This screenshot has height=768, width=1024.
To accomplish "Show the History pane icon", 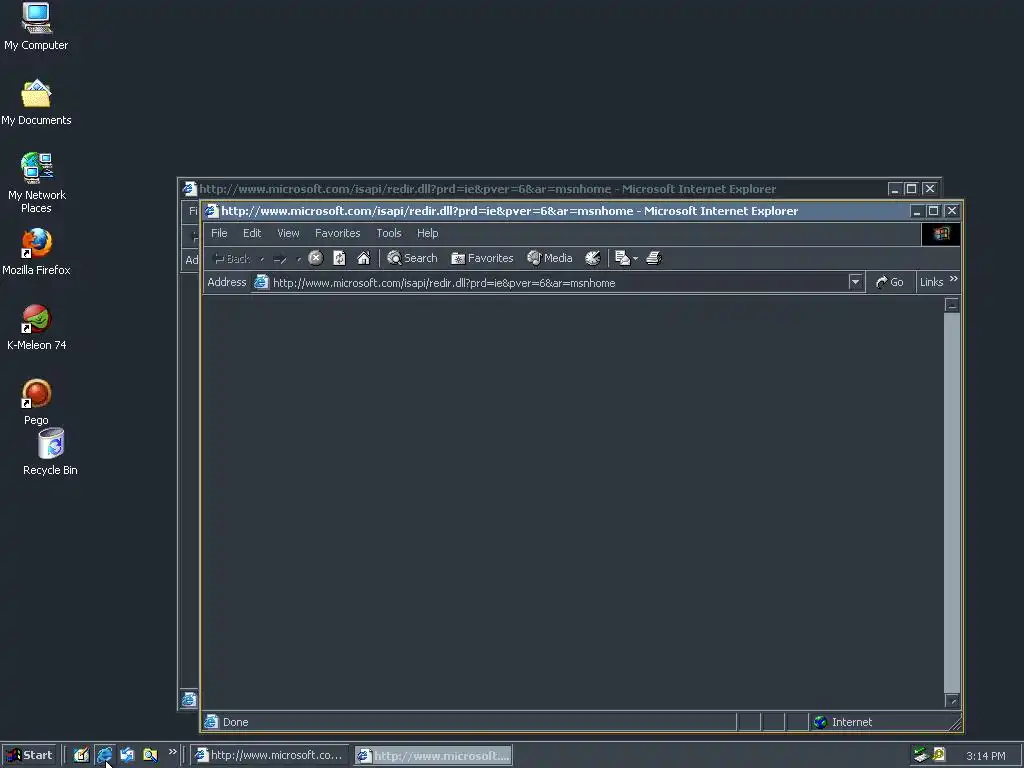I will tap(592, 258).
